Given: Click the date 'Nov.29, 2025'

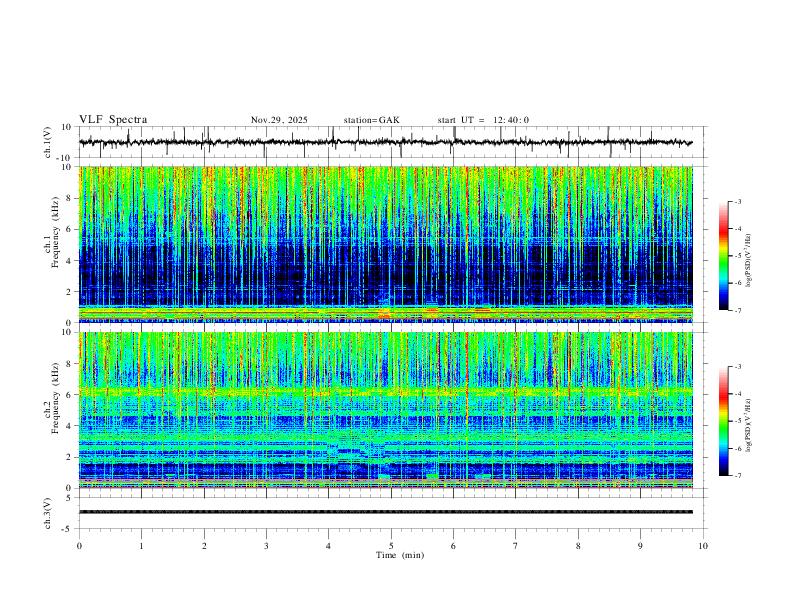Looking at the screenshot, I should [x=279, y=120].
